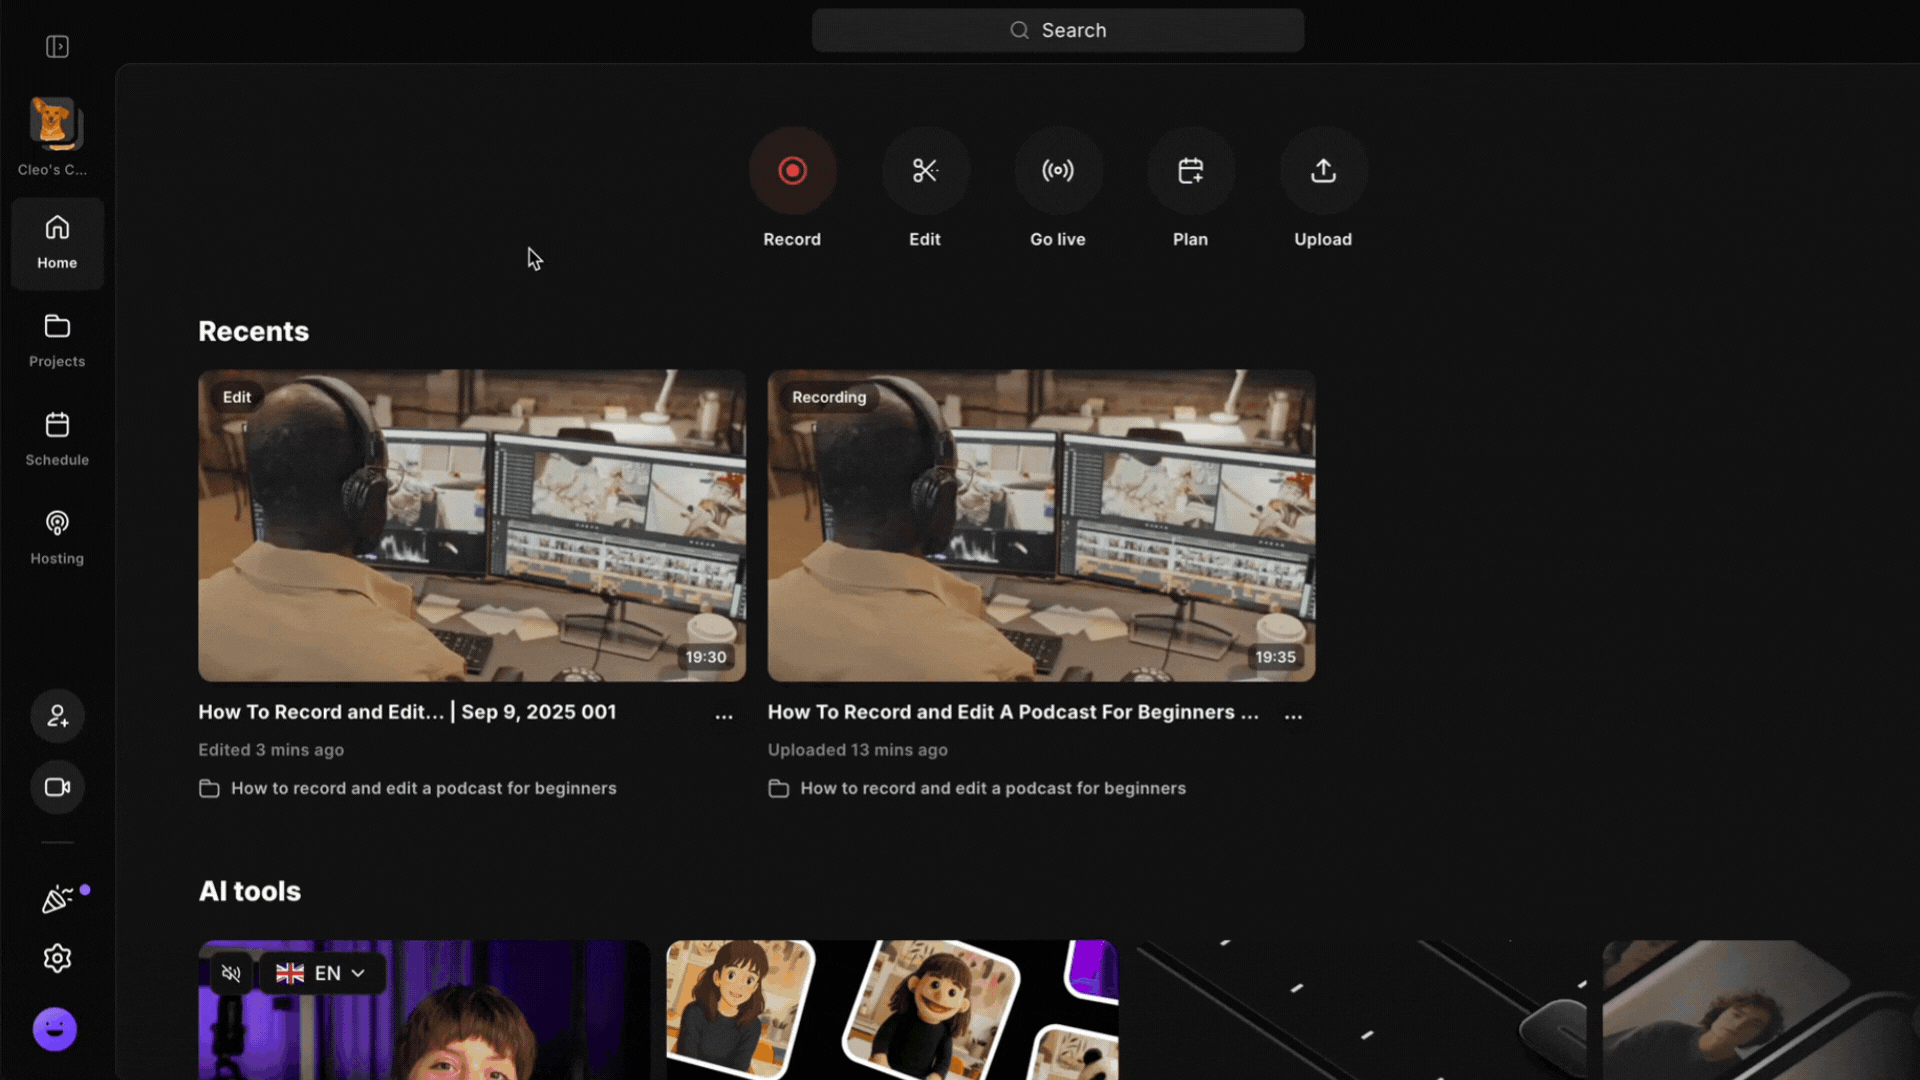This screenshot has width=1920, height=1080.
Task: Start a Go live broadcast
Action: point(1058,171)
